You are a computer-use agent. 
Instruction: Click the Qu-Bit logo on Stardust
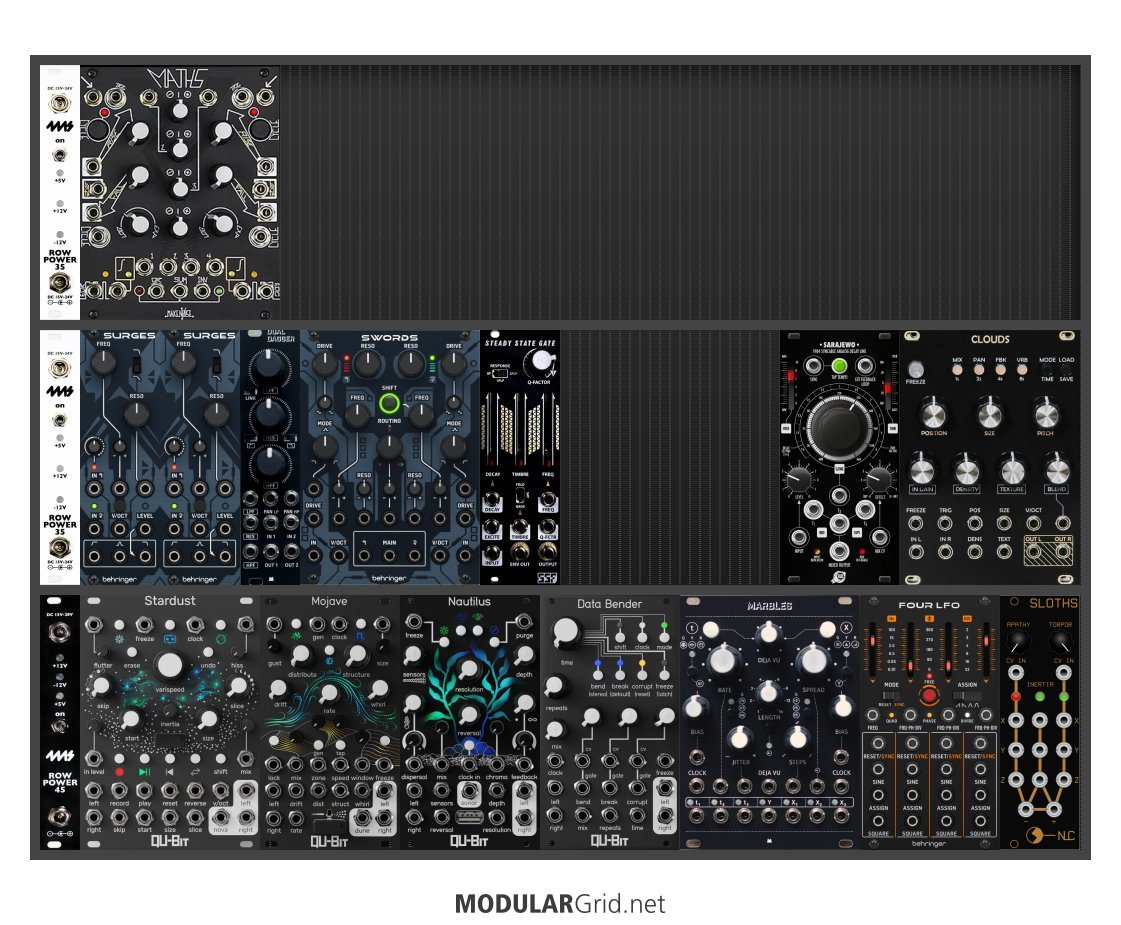(x=169, y=841)
